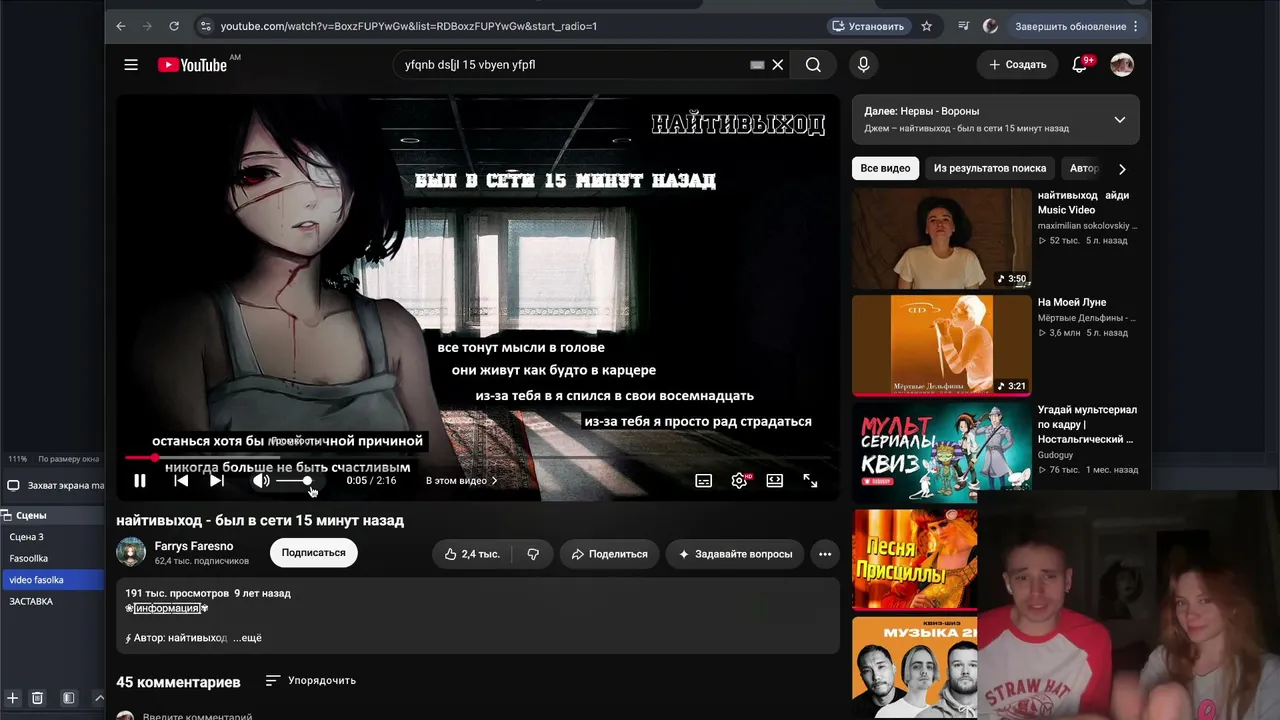Delete selected scene with trash icon
The width and height of the screenshot is (1280, 720).
pyautogui.click(x=37, y=698)
